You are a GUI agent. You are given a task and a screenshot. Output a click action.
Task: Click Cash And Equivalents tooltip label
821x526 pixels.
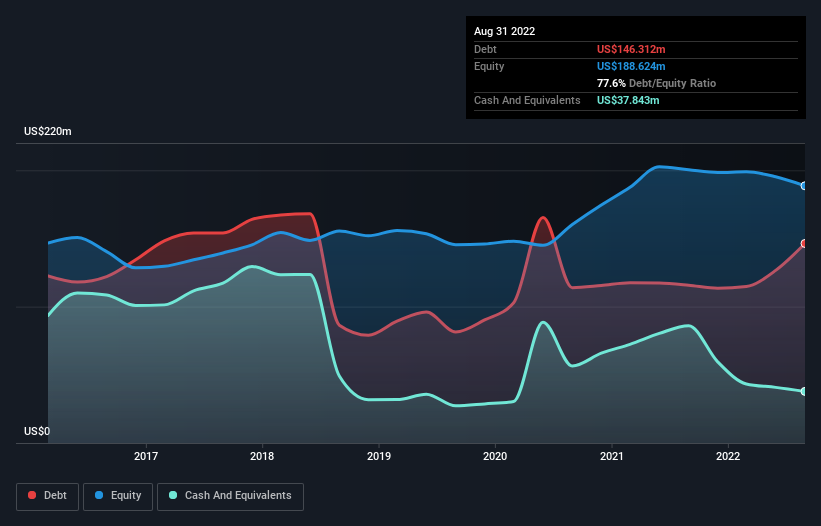[x=527, y=100]
